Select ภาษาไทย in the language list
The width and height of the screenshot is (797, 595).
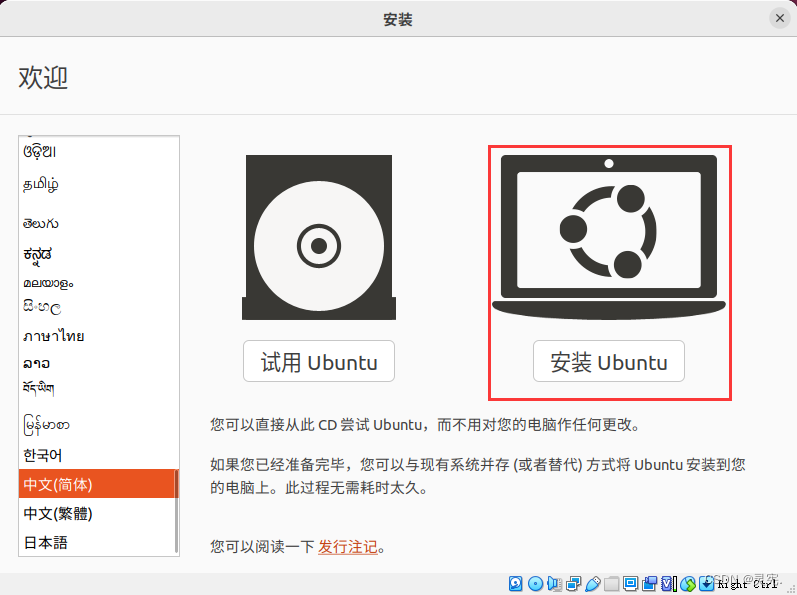[x=97, y=336]
